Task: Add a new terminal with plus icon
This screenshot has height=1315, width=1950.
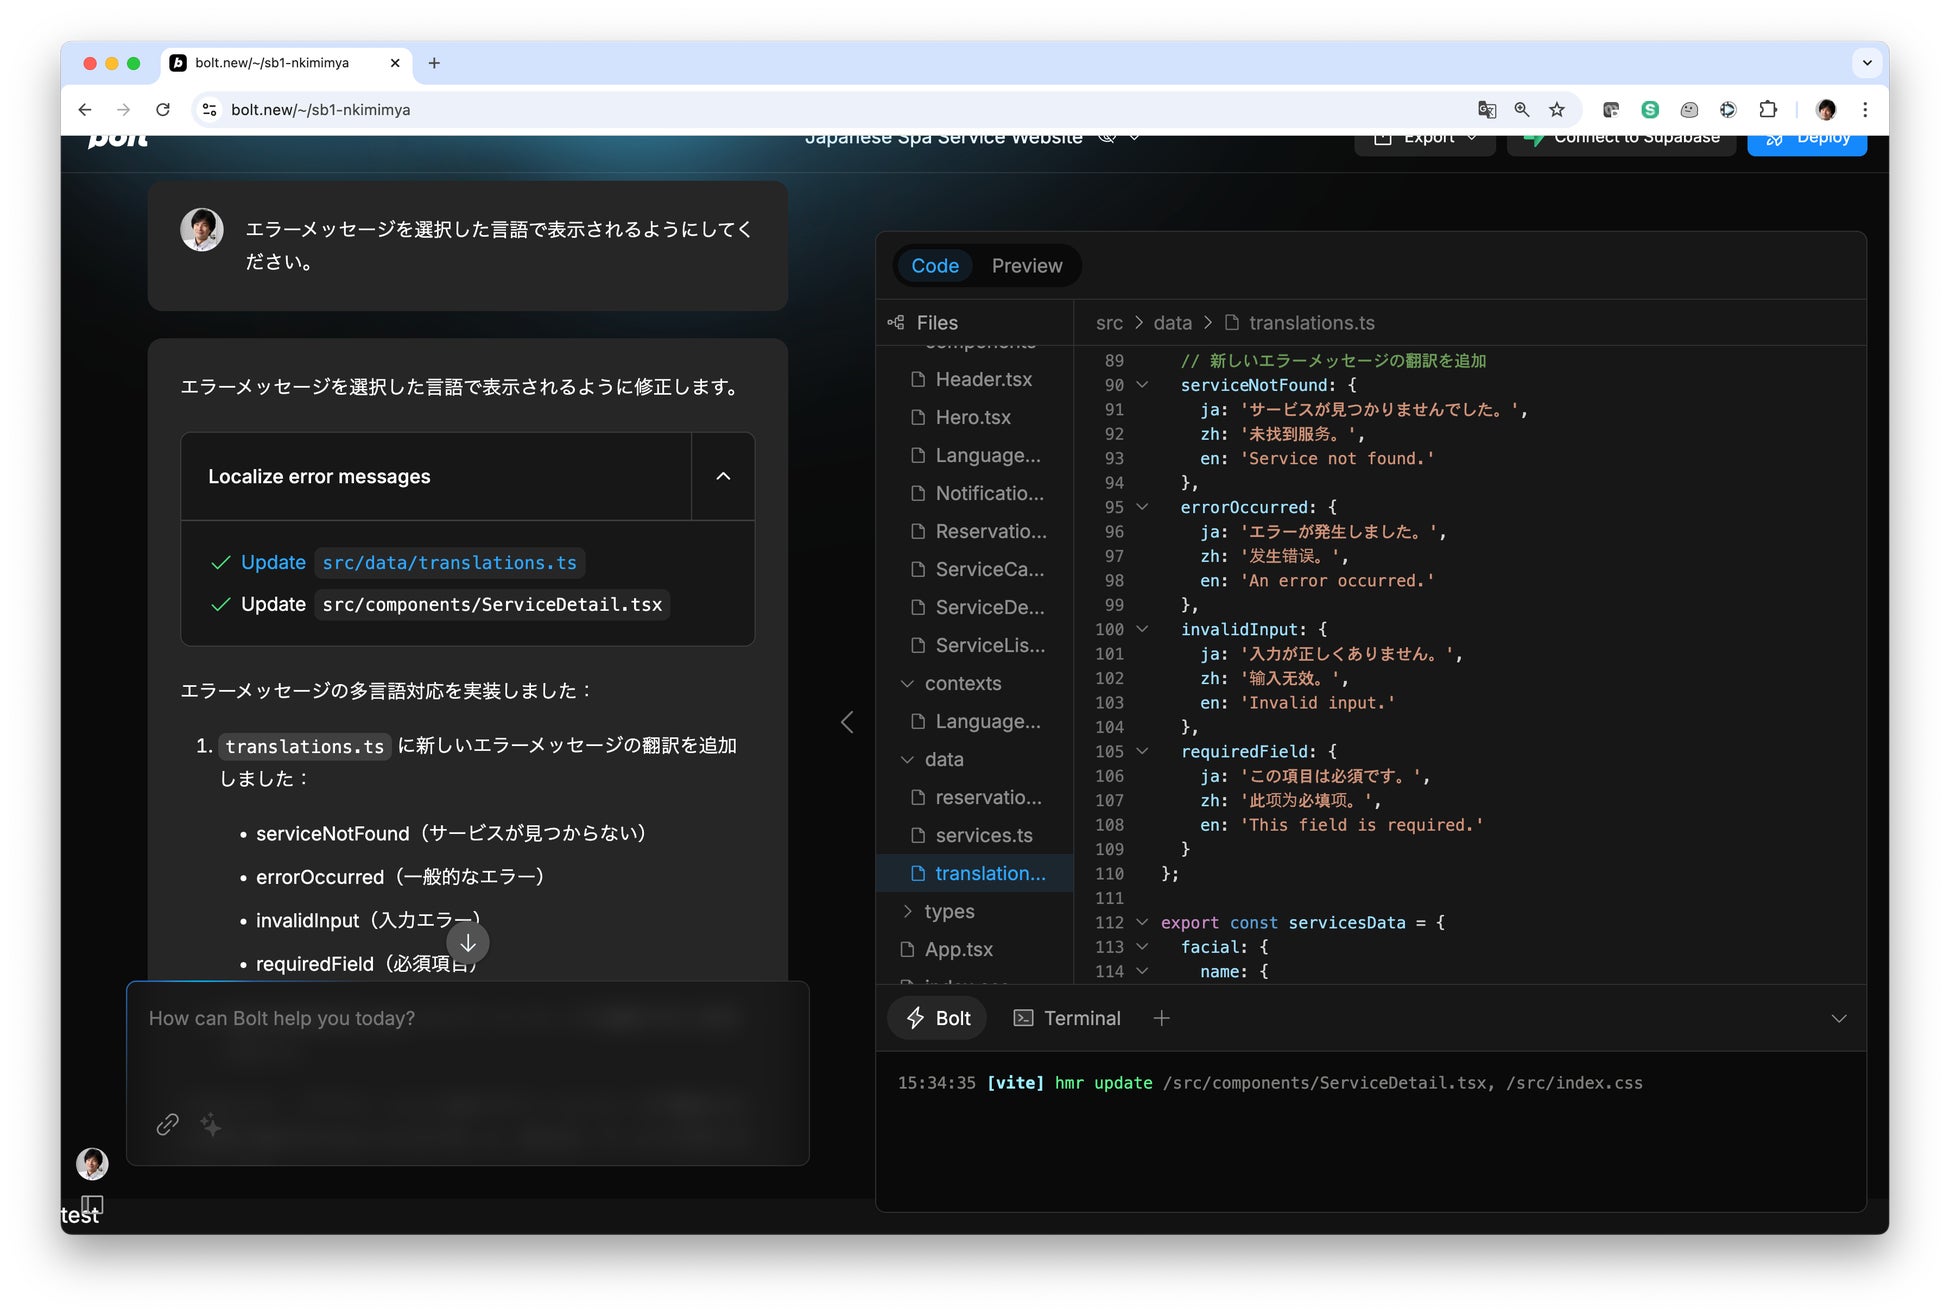Action: click(1161, 1018)
